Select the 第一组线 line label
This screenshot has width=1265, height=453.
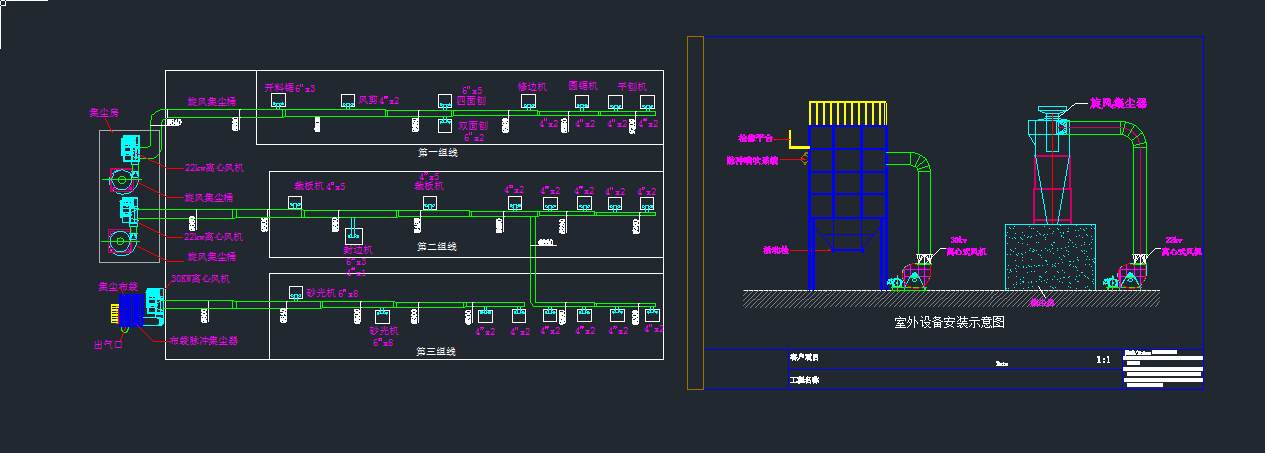coord(437,153)
